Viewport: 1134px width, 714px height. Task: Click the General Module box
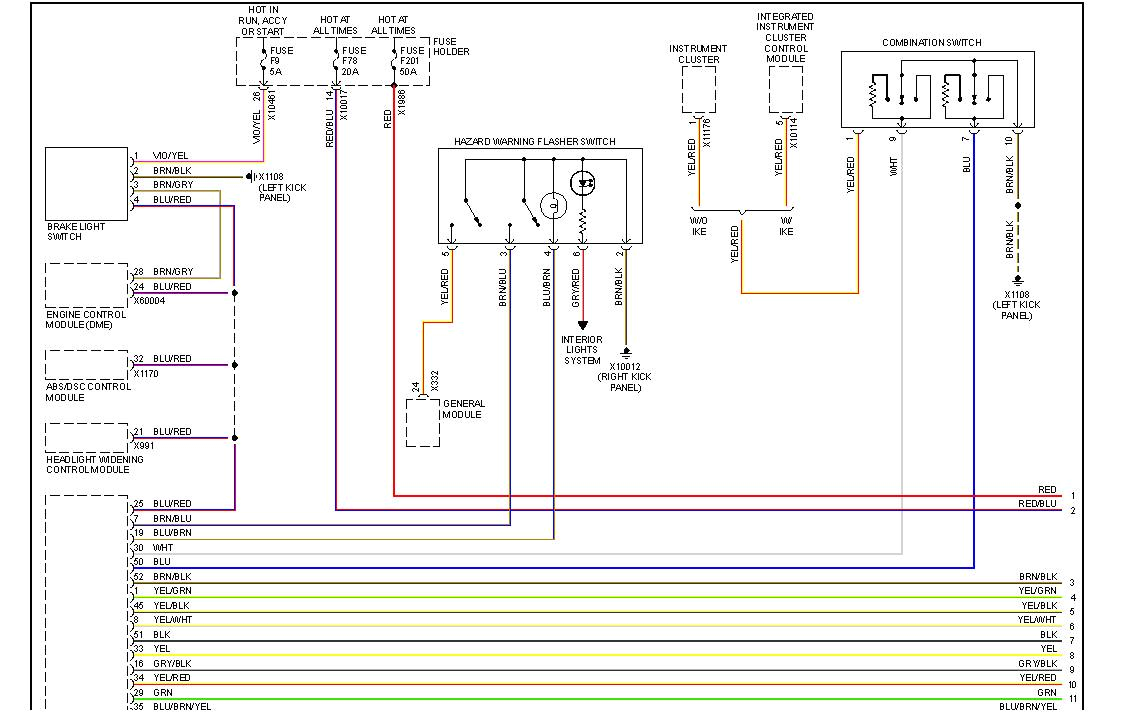point(422,422)
